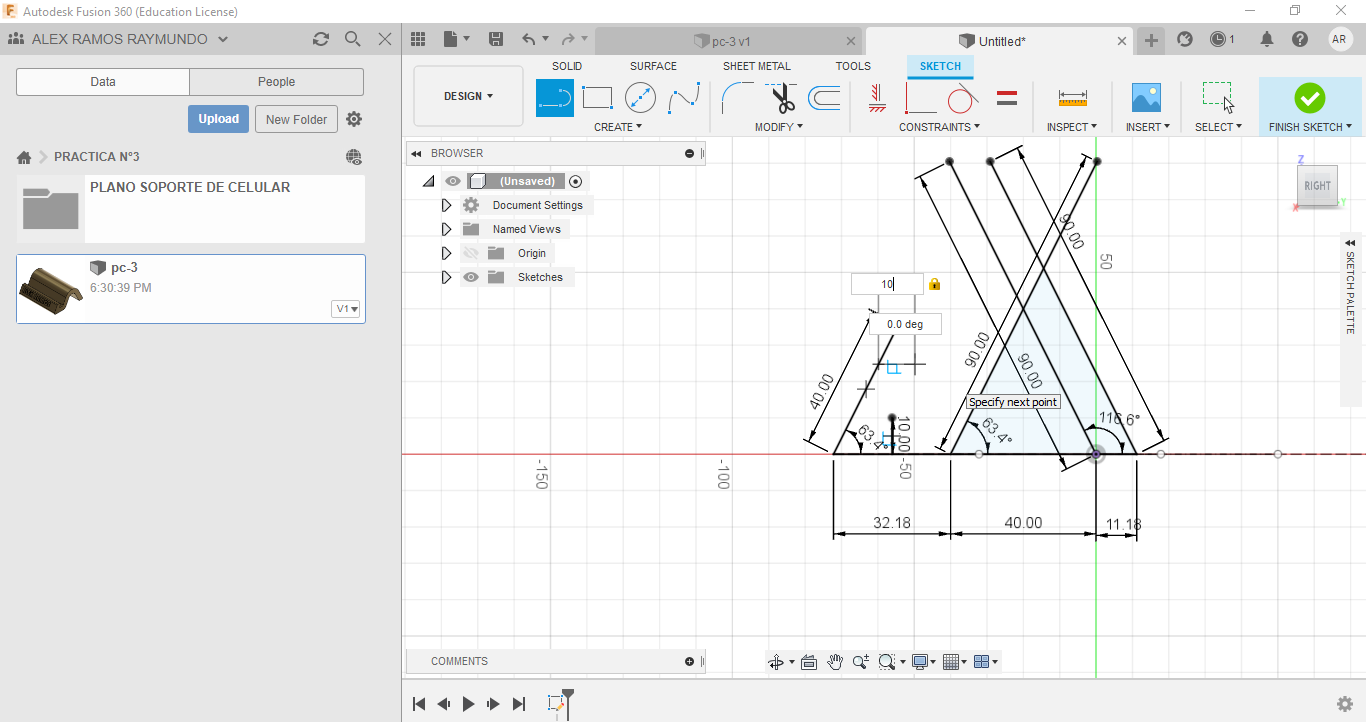This screenshot has width=1366, height=722.
Task: Open the V1 version dropdown for pc-3
Action: pyautogui.click(x=346, y=309)
